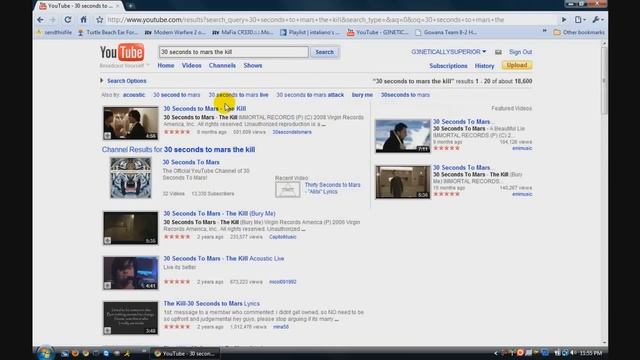Open the 30 Seconds To Mars channel link
The width and height of the screenshot is (640, 360).
191,162
